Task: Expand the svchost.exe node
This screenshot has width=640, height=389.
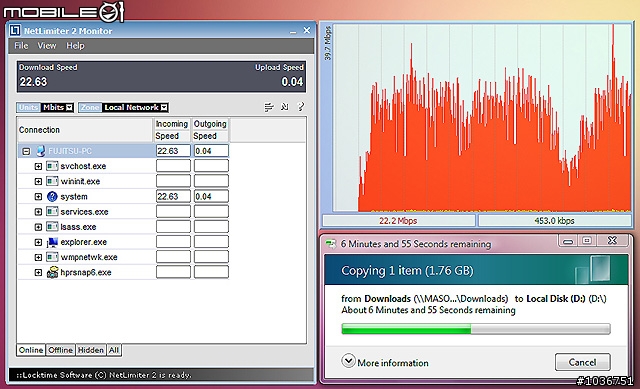Action: 38,167
